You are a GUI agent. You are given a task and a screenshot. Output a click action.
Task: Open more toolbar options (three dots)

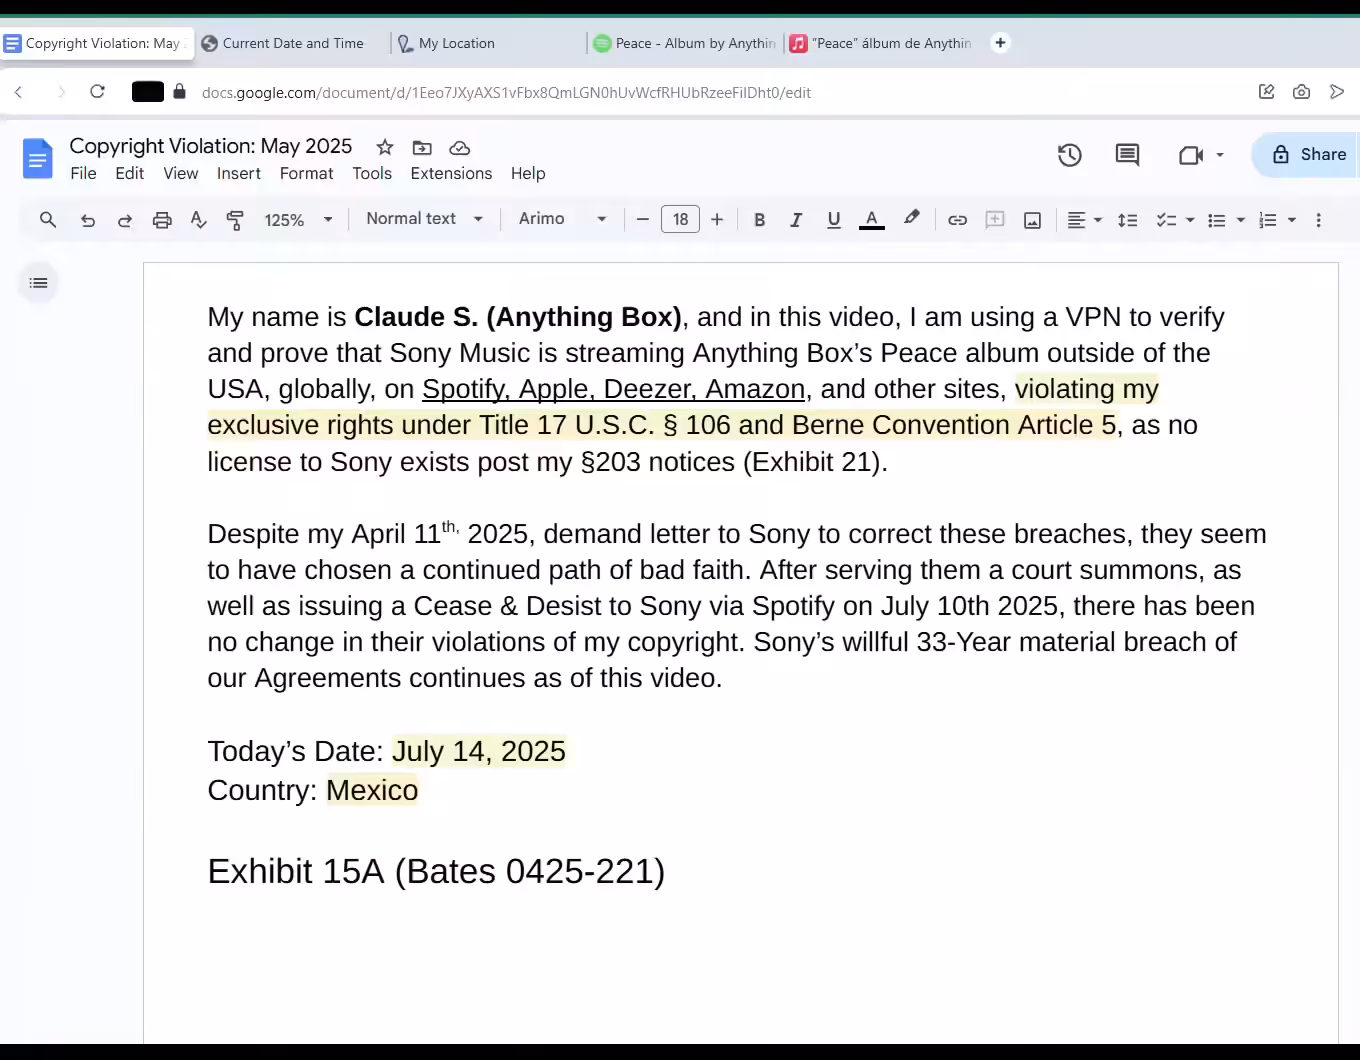(x=1319, y=220)
